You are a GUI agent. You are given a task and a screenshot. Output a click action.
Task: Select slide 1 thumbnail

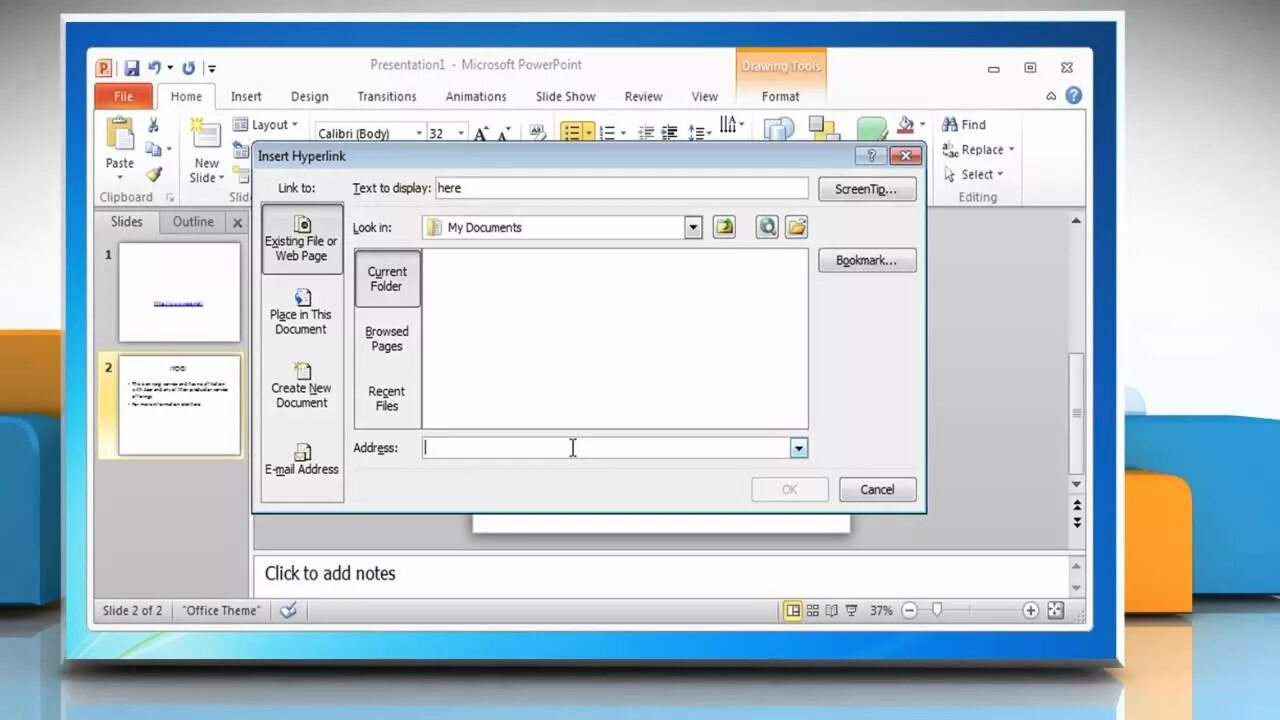pos(179,292)
